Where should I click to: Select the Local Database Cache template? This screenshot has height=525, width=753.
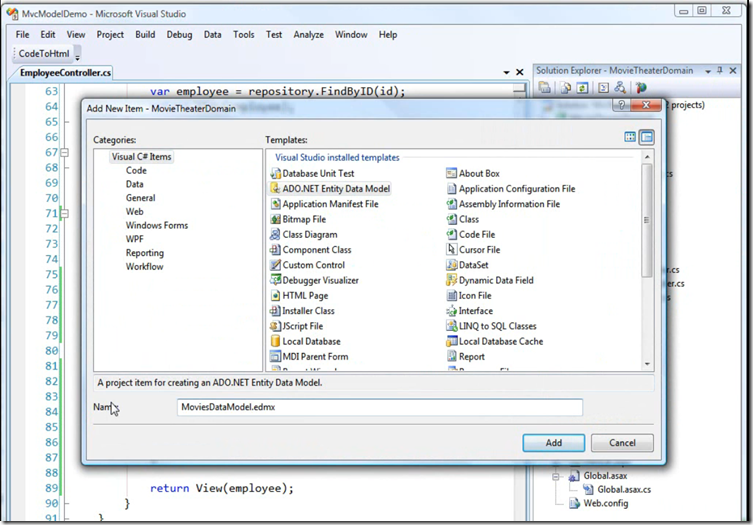pos(495,342)
